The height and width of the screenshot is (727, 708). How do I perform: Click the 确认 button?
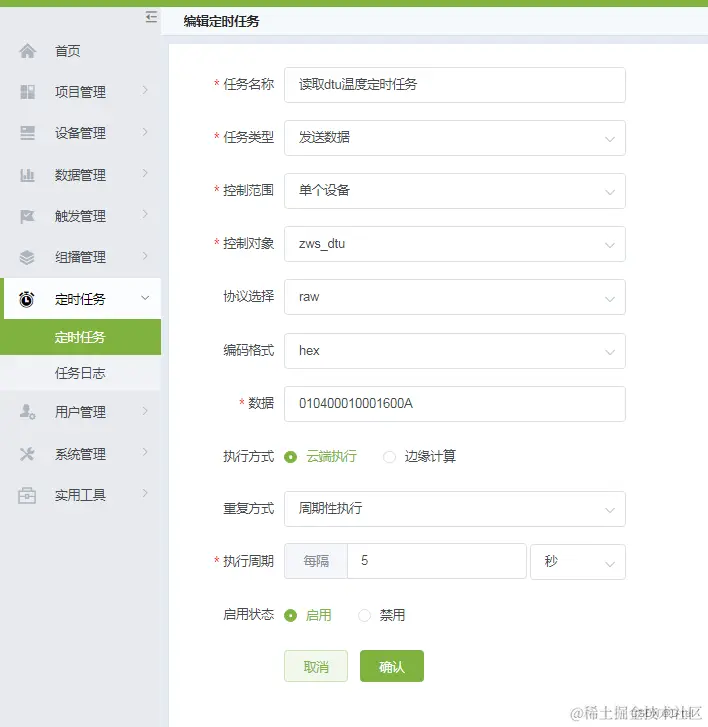point(392,666)
